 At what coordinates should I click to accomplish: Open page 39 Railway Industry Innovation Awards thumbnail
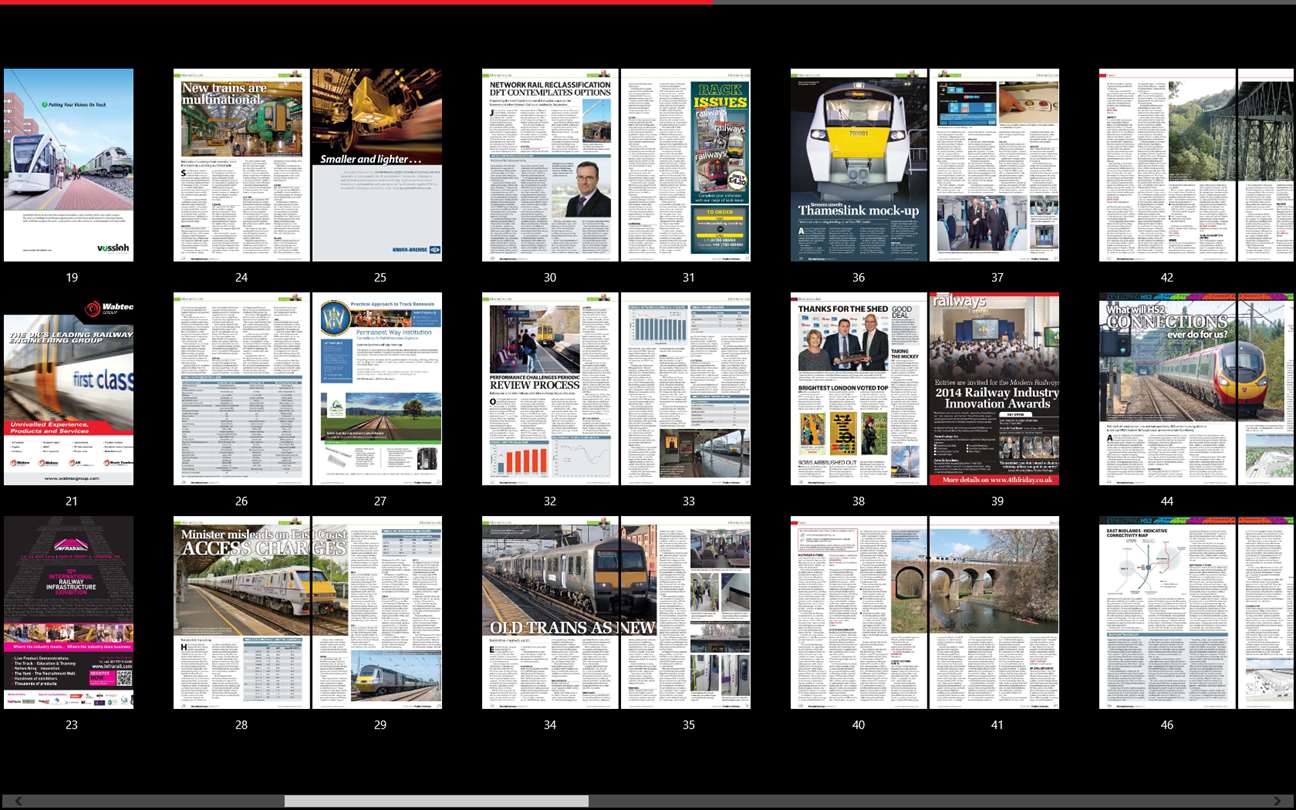click(x=994, y=389)
